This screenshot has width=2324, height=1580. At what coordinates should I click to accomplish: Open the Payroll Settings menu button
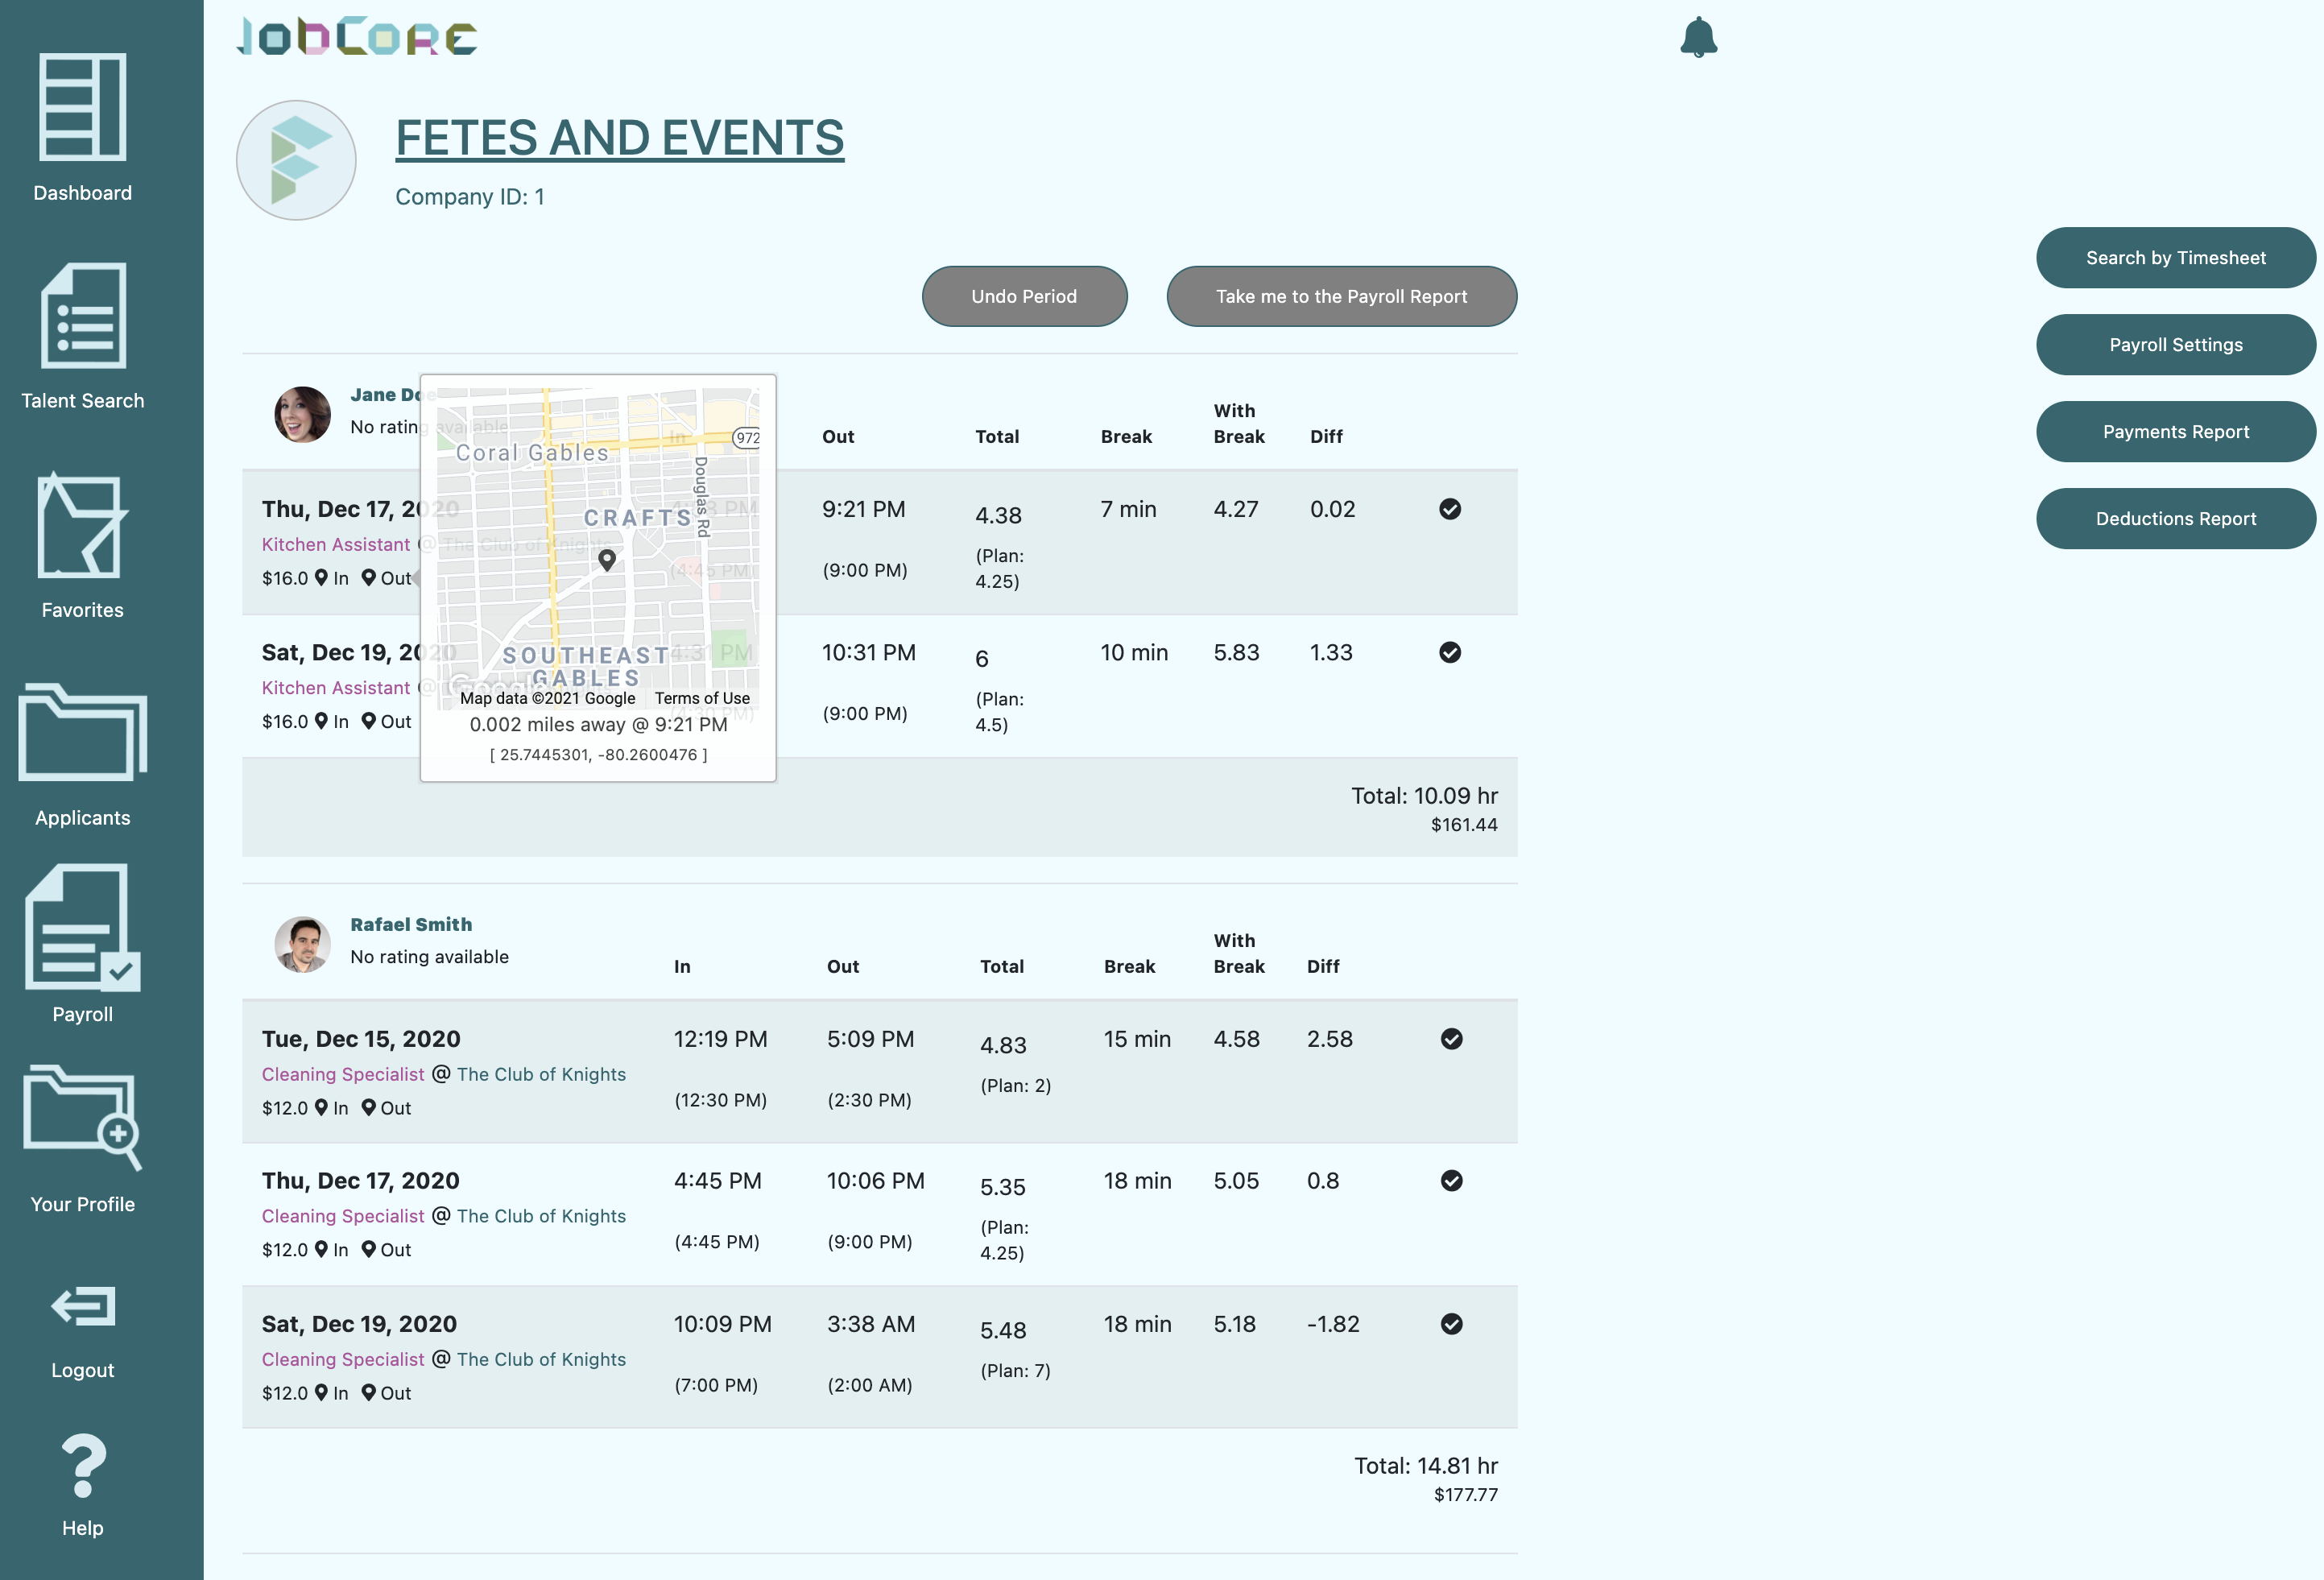coord(2174,345)
